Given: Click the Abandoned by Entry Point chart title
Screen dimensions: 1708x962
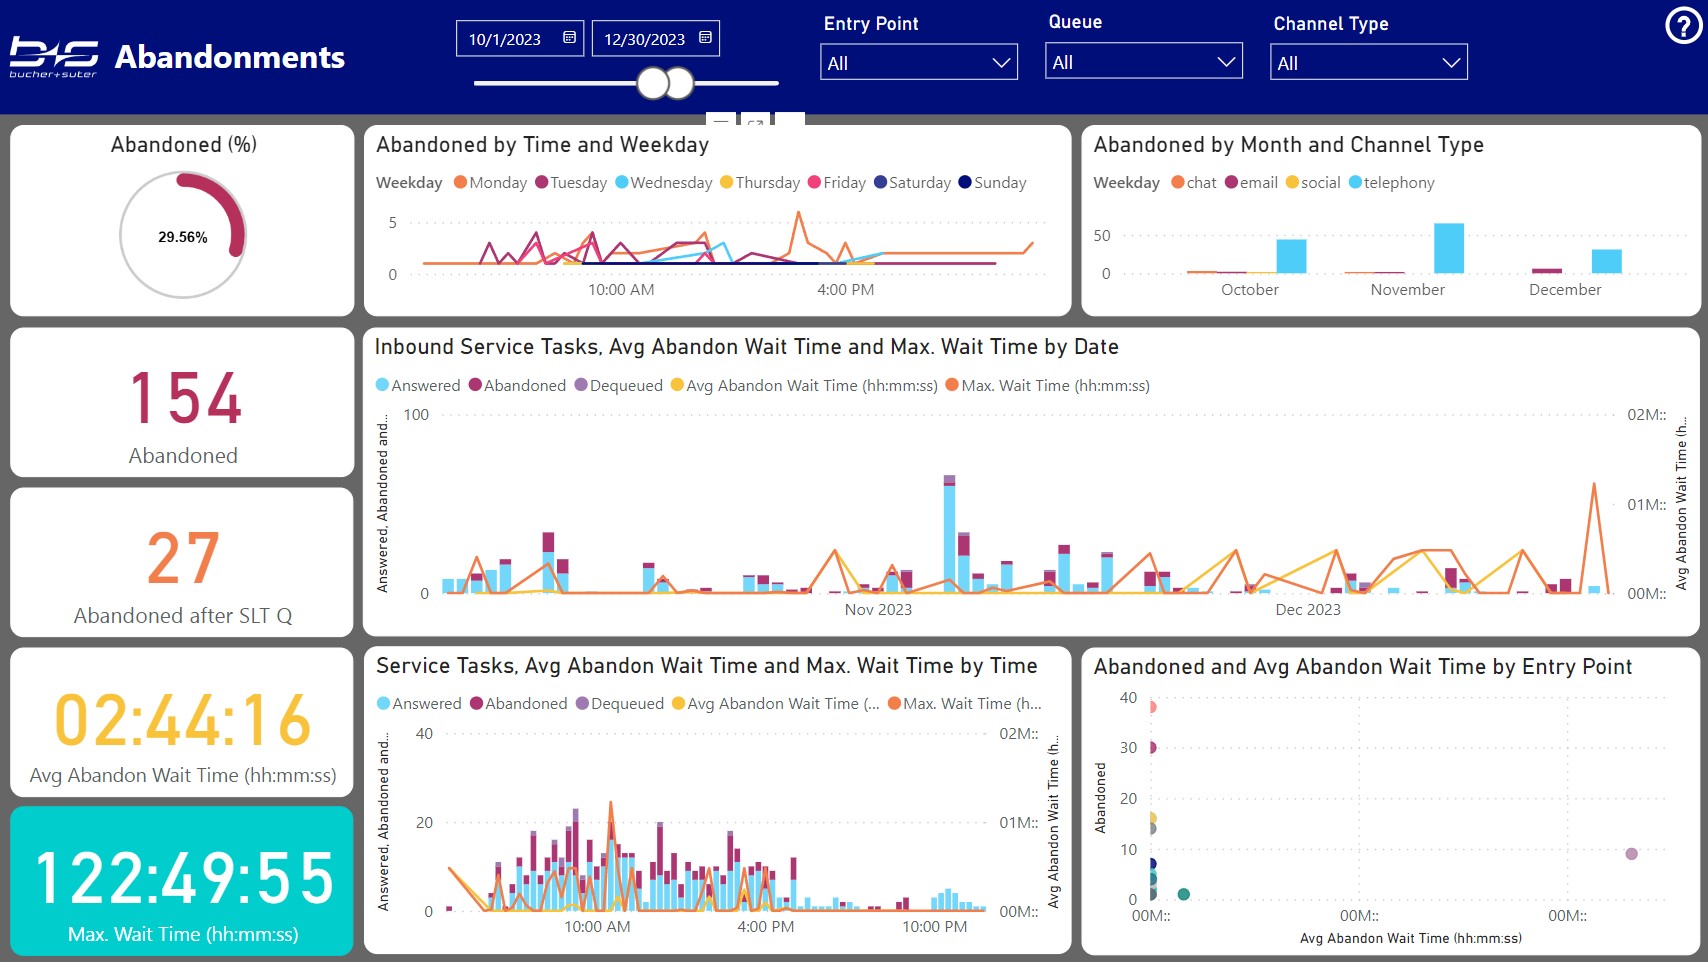Looking at the screenshot, I should [x=1362, y=667].
